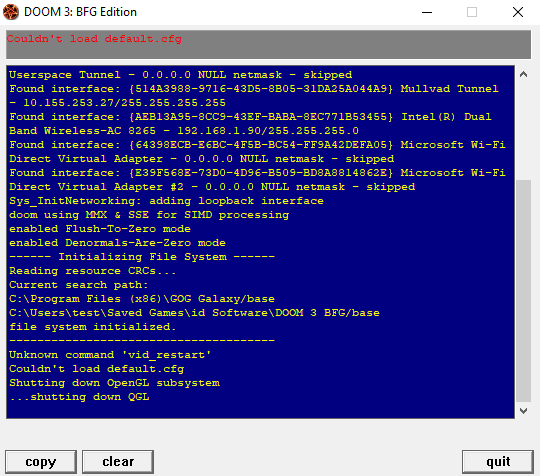Click the "Current search path:" log line
Screen dimensions: 540x476
79,285
